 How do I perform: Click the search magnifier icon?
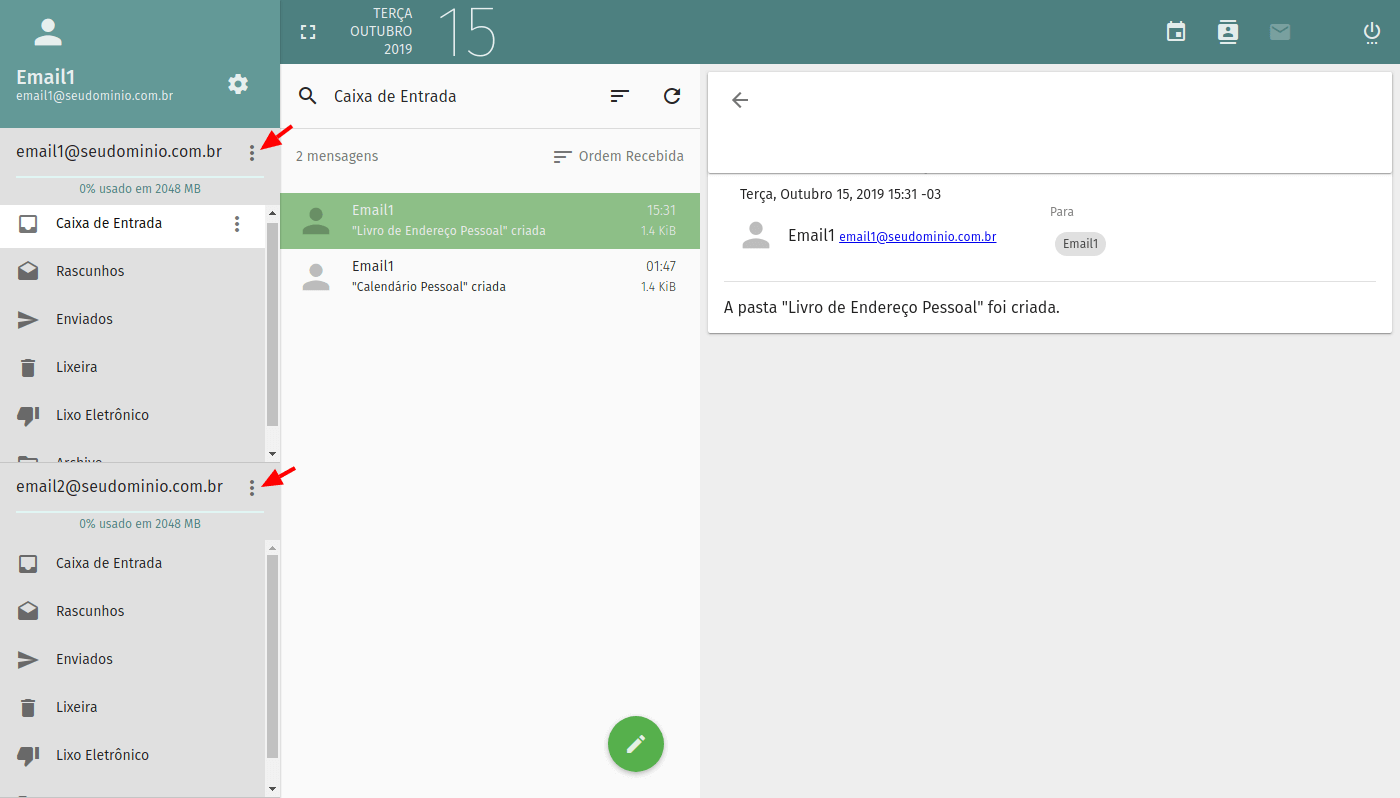click(308, 96)
